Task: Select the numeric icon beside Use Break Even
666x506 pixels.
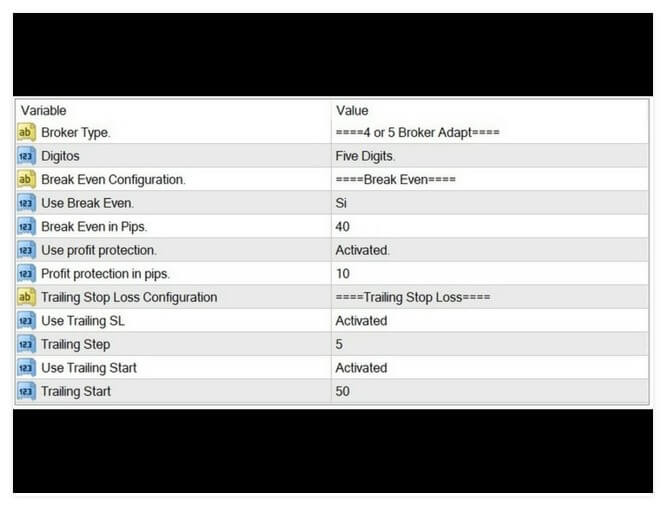Action: pyautogui.click(x=26, y=203)
